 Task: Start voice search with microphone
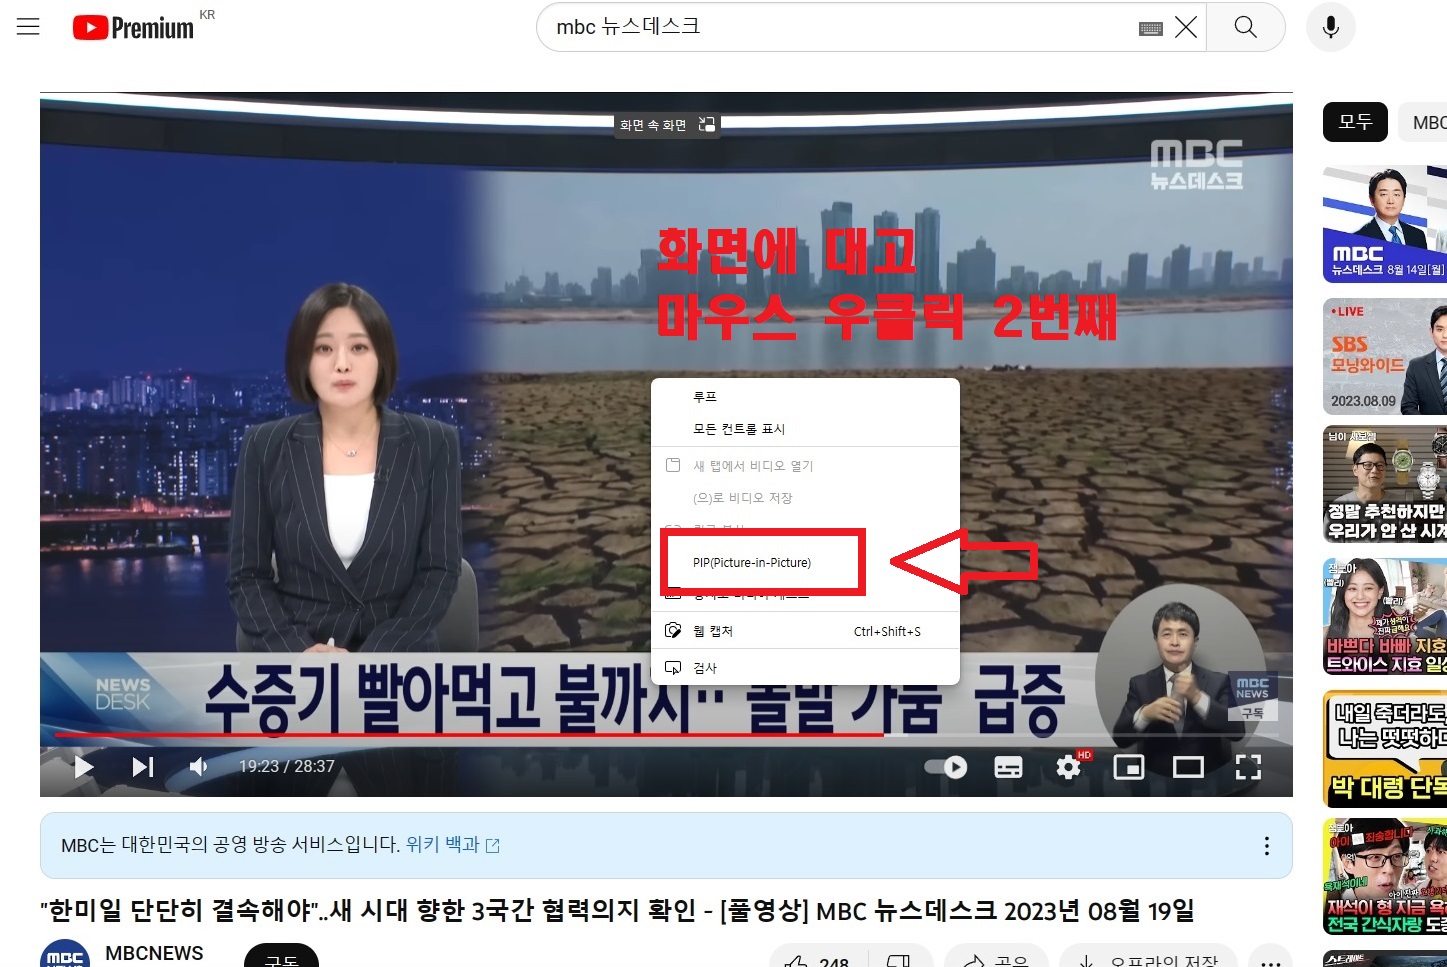pyautogui.click(x=1331, y=27)
